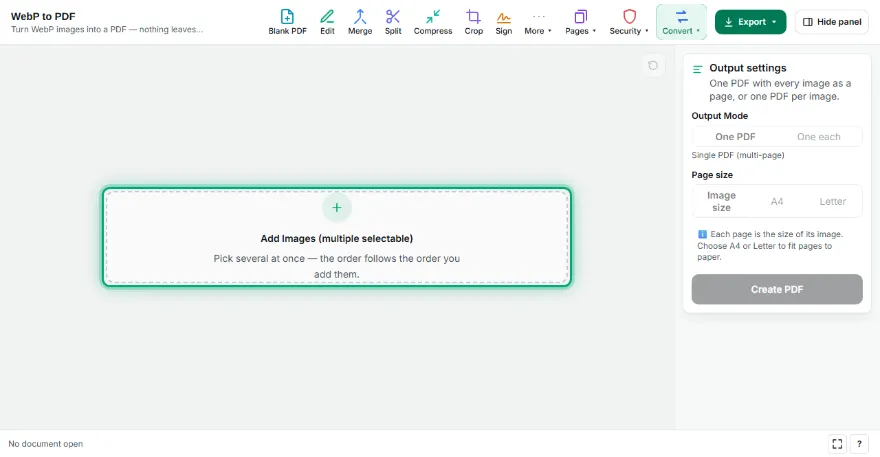Click the No document open status text
This screenshot has height=457, width=880.
point(45,444)
